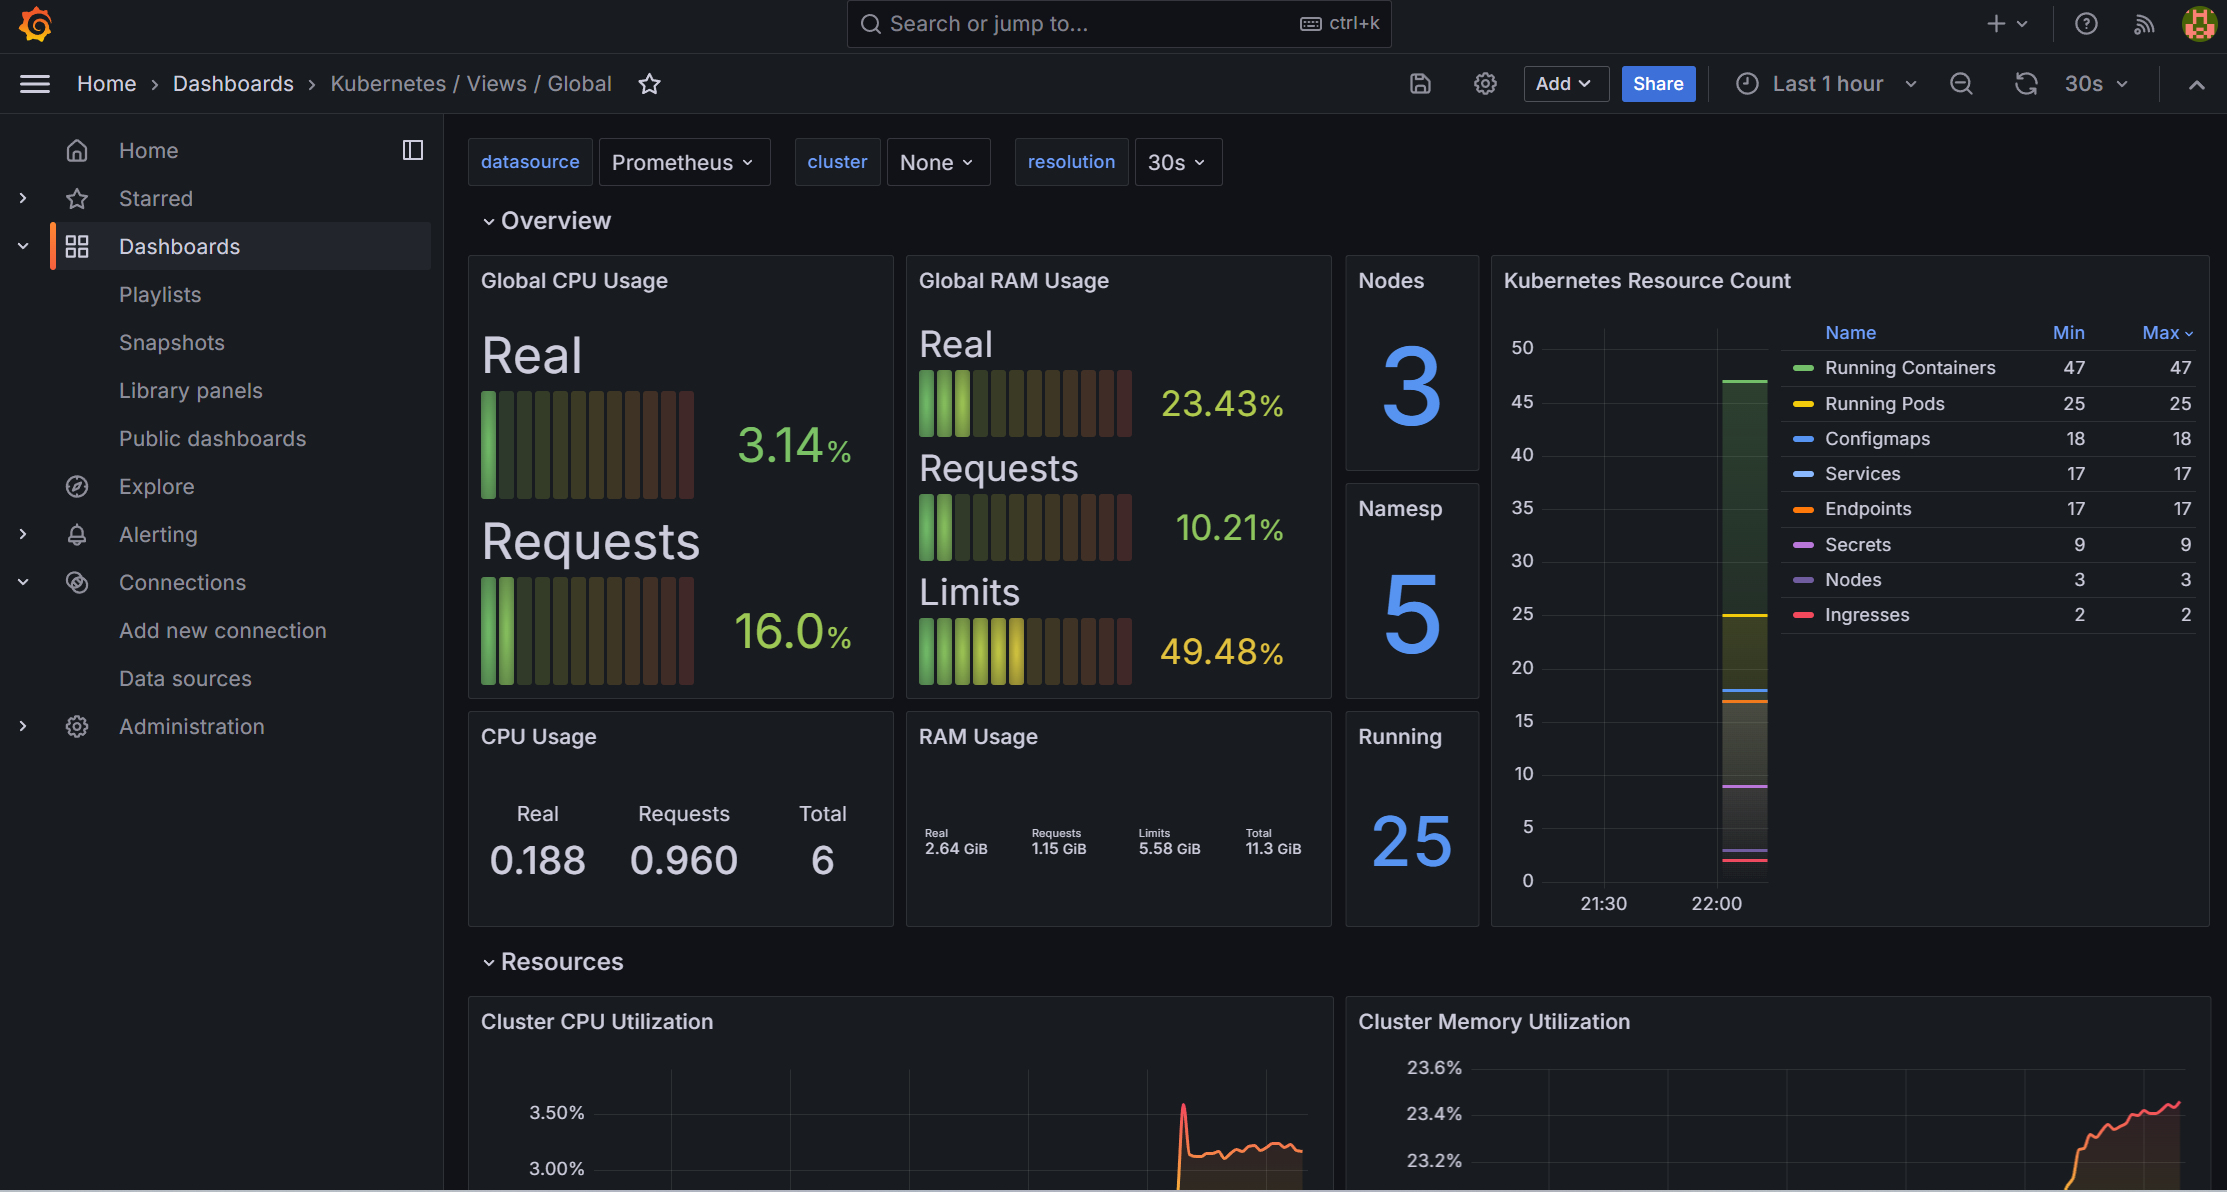Open the help question mark icon

[2086, 24]
